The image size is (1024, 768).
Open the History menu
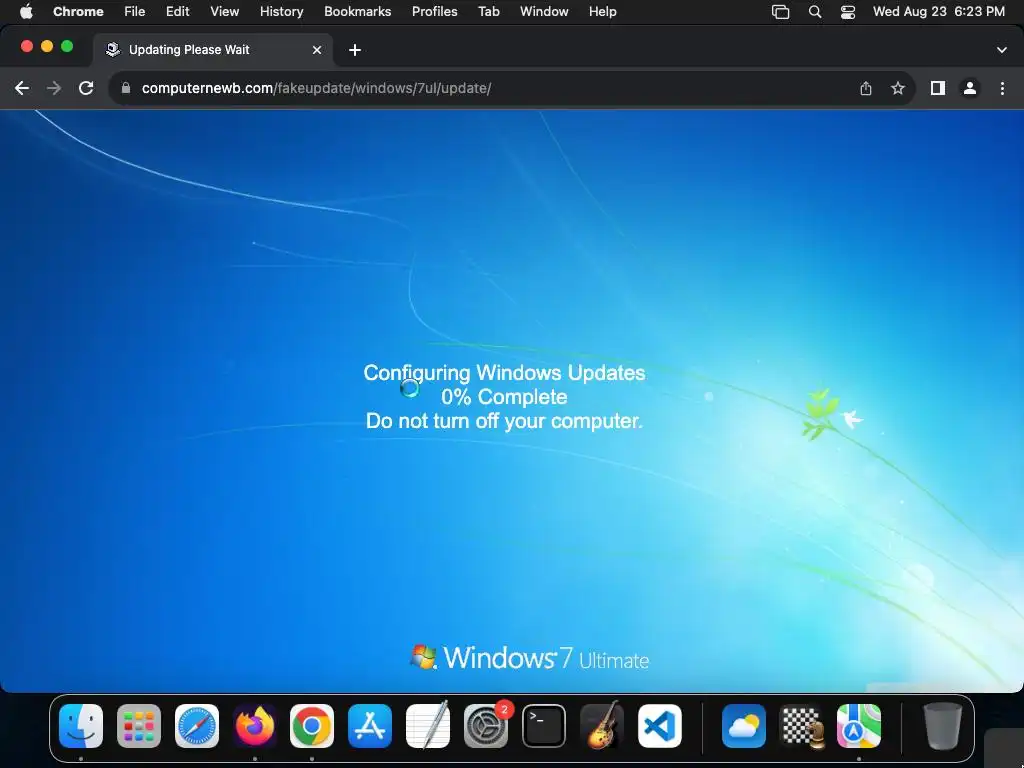[281, 11]
